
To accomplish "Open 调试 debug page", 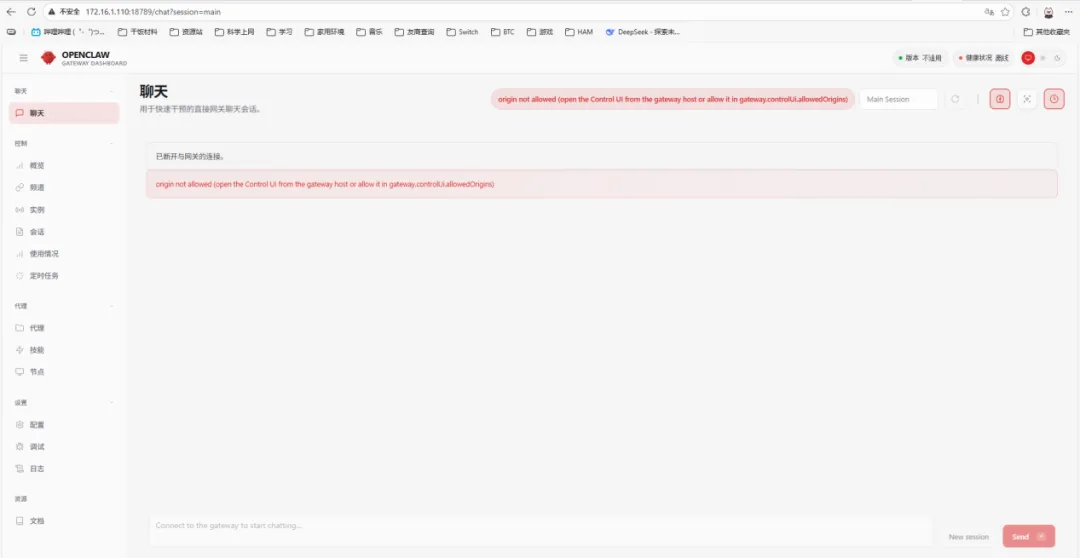I will (x=64, y=447).
